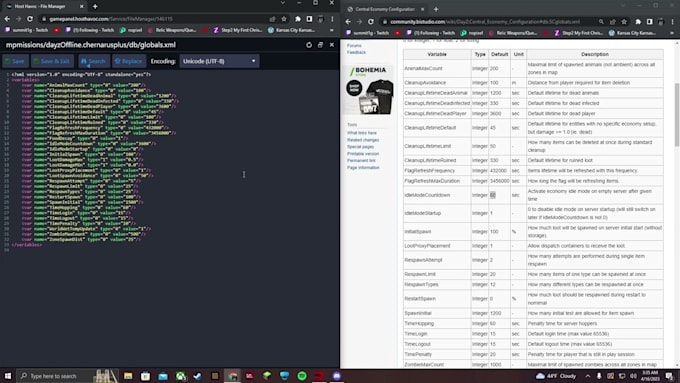Open new tab in left browser window
680x383 pixels.
tap(95, 7)
